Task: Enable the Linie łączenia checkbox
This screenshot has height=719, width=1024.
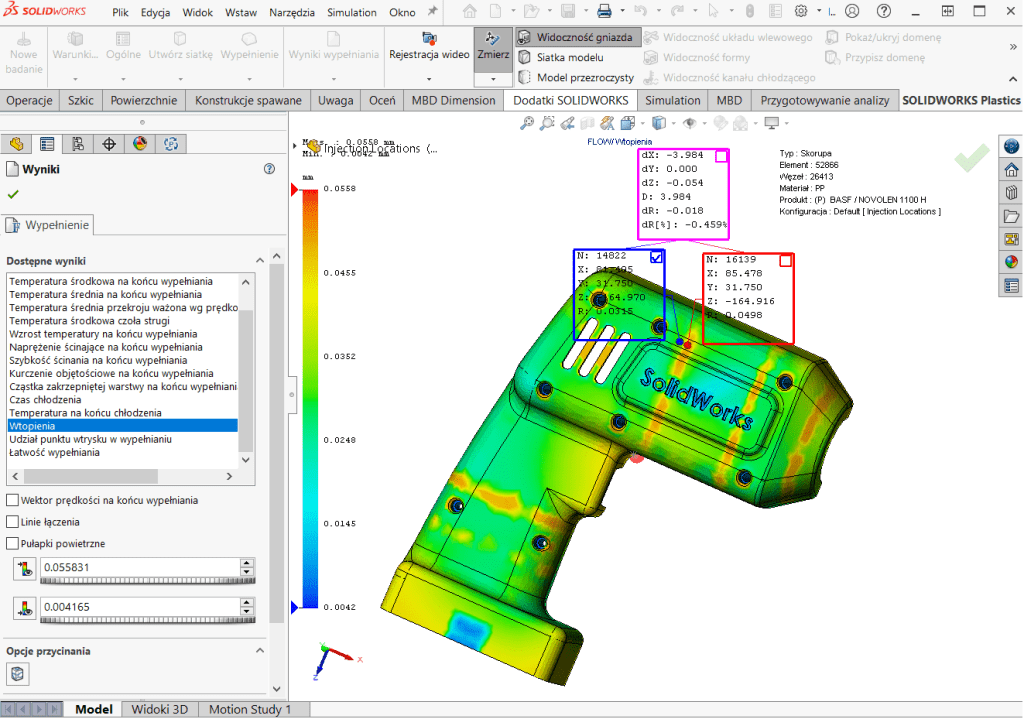Action: coord(12,522)
